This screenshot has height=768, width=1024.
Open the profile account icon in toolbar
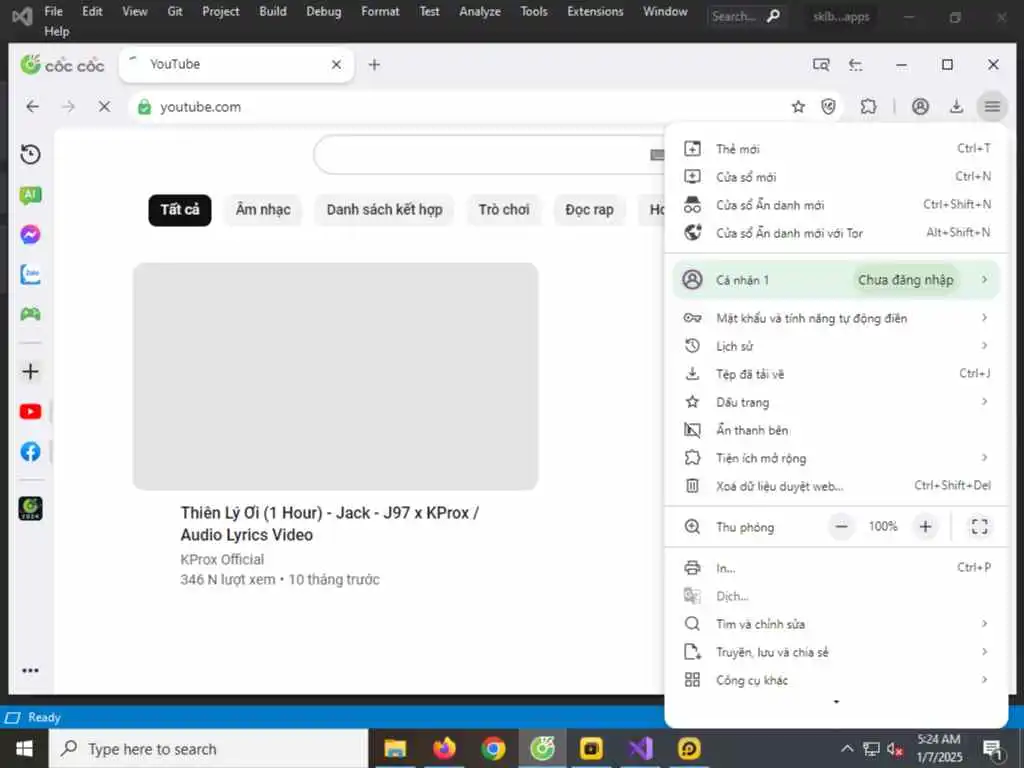click(920, 106)
